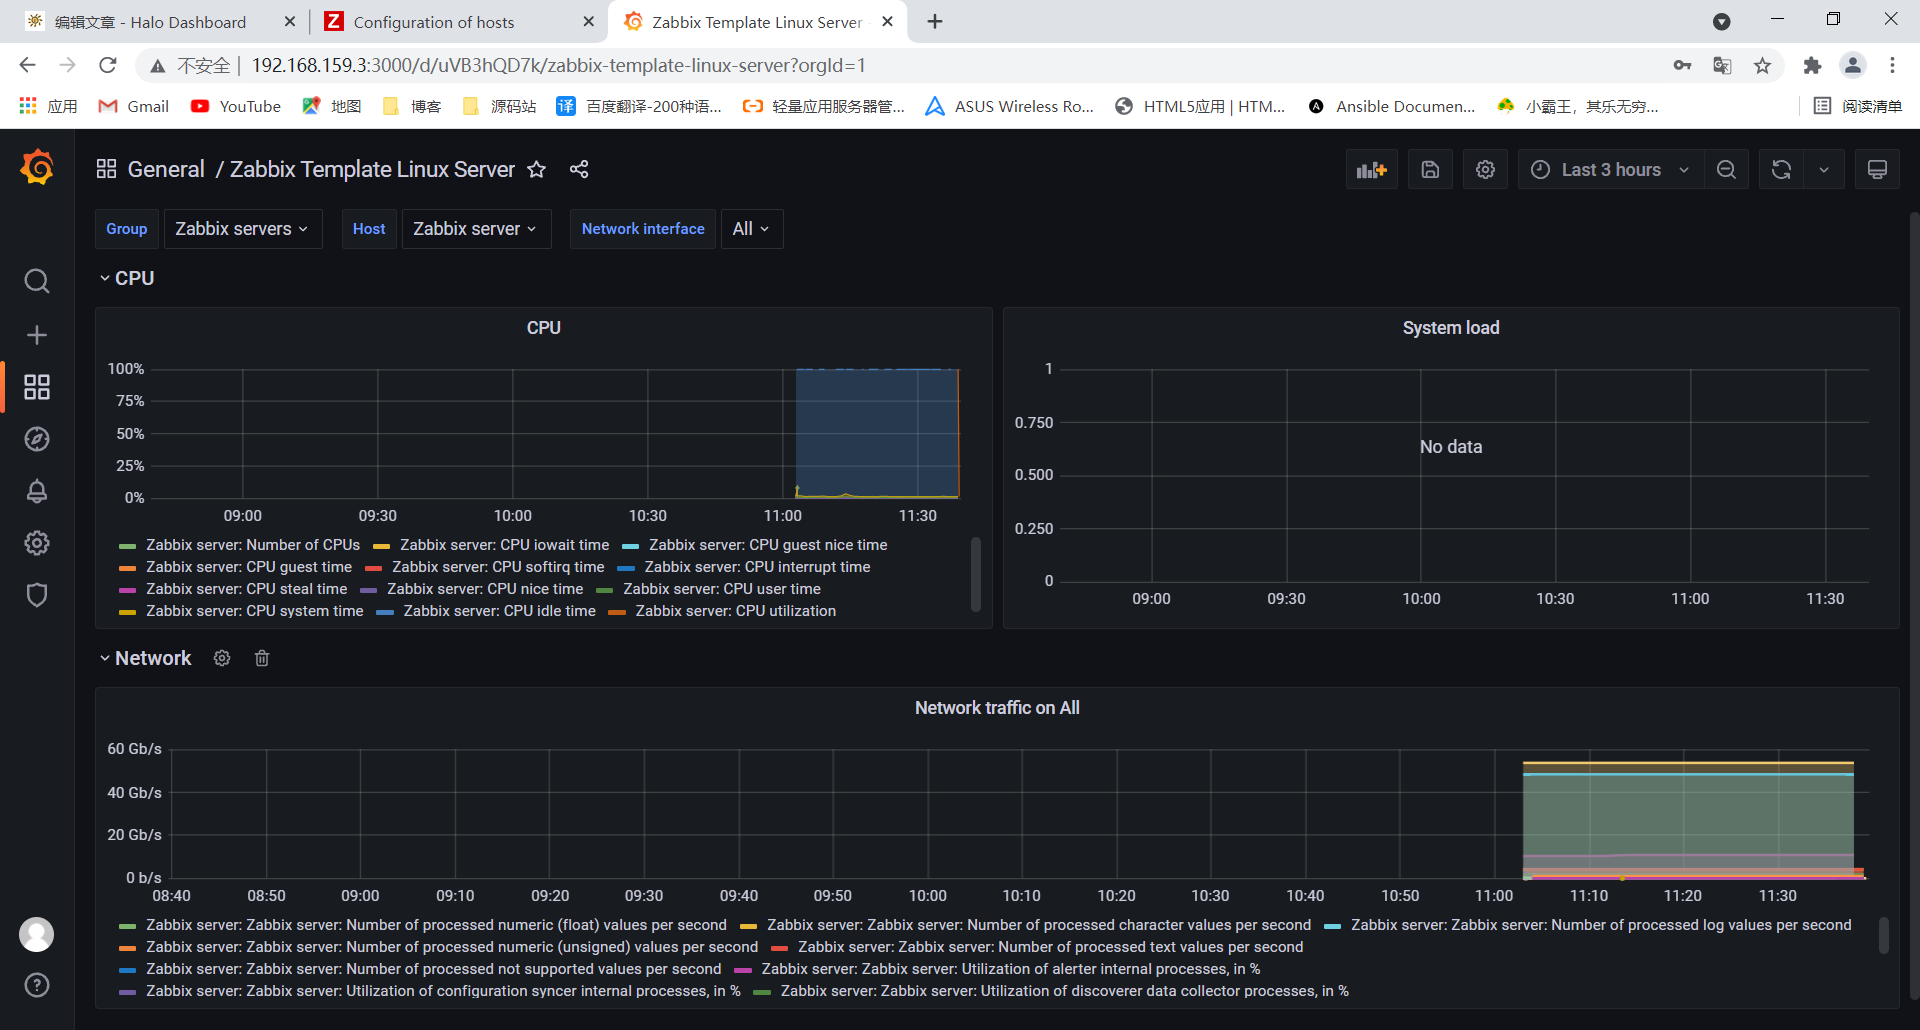Open CPU panel title menu
This screenshot has height=1030, width=1920.
click(x=543, y=328)
